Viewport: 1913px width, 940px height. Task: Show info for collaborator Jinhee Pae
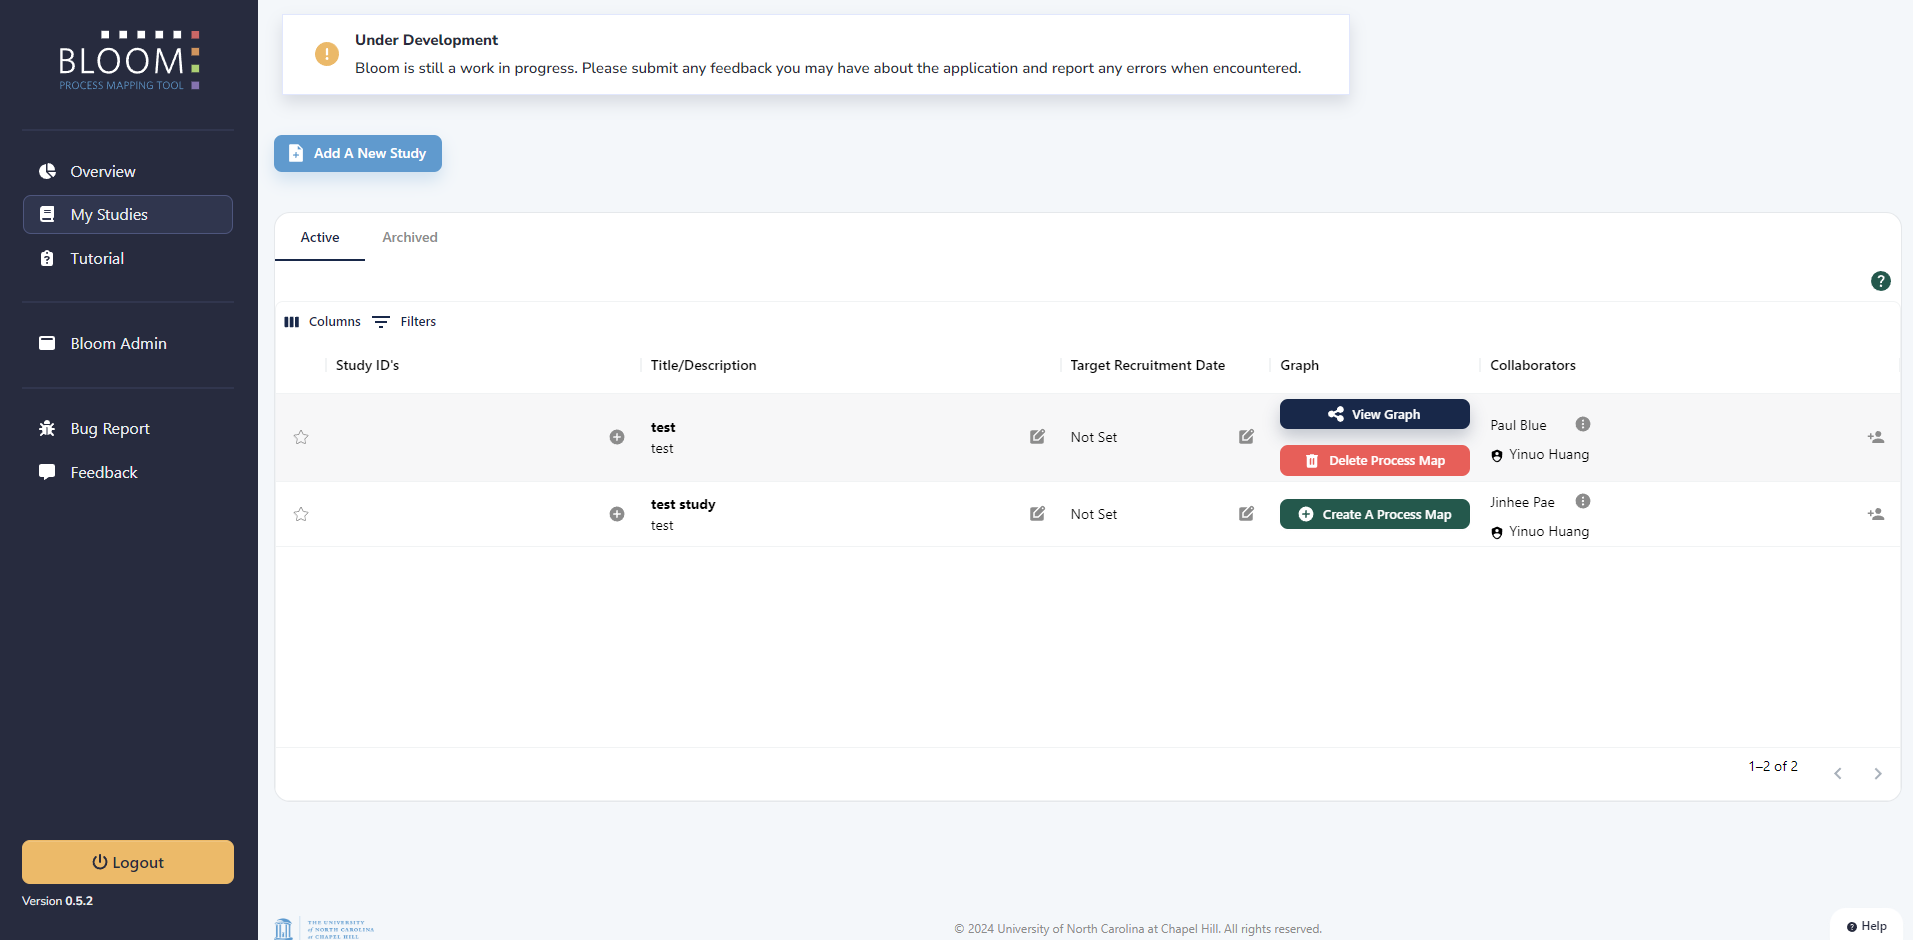(1582, 501)
